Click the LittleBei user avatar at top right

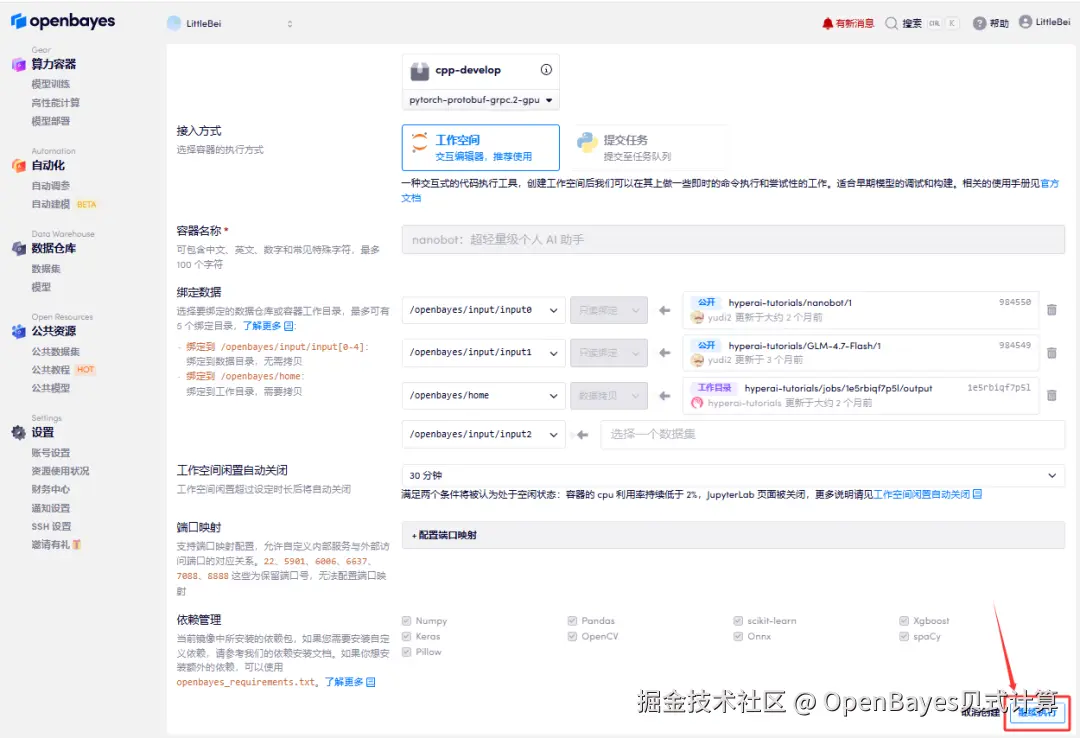point(1025,22)
